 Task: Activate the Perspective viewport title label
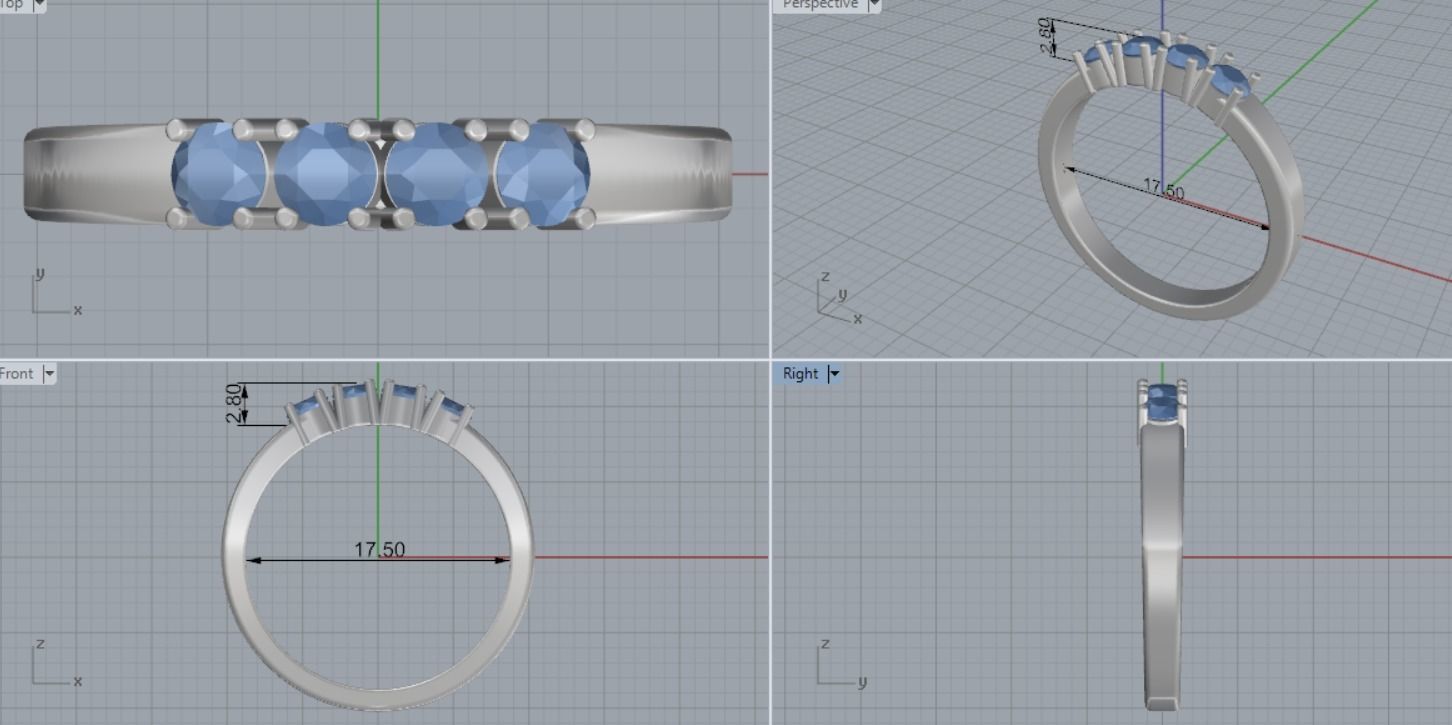pyautogui.click(x=820, y=4)
